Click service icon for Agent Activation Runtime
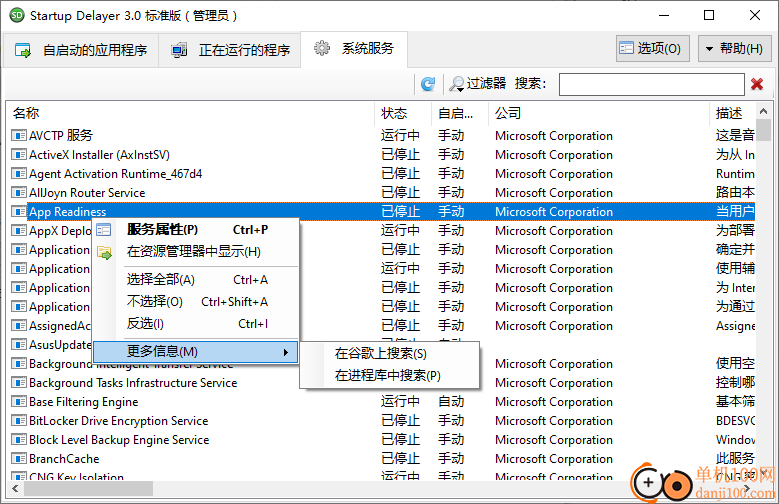The height and width of the screenshot is (504, 779). click(18, 173)
